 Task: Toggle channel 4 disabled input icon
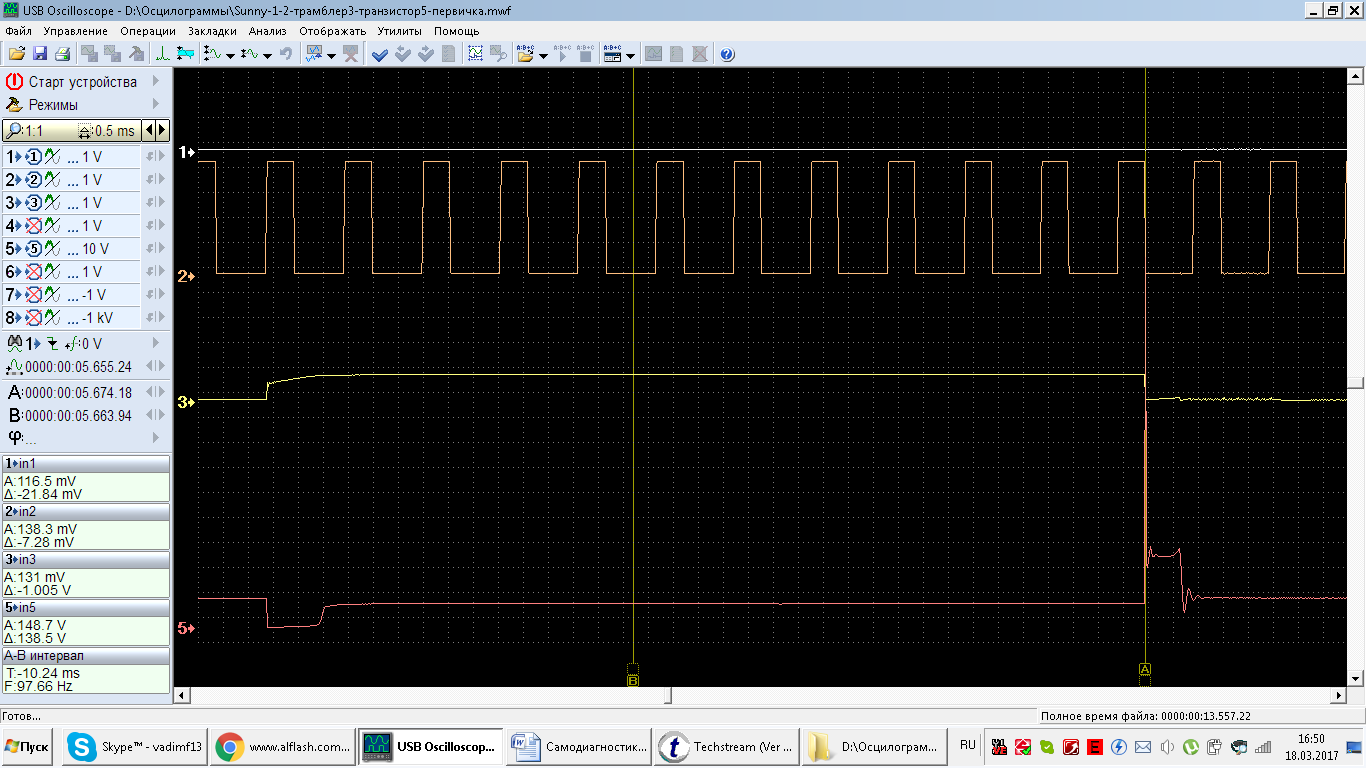click(33, 226)
